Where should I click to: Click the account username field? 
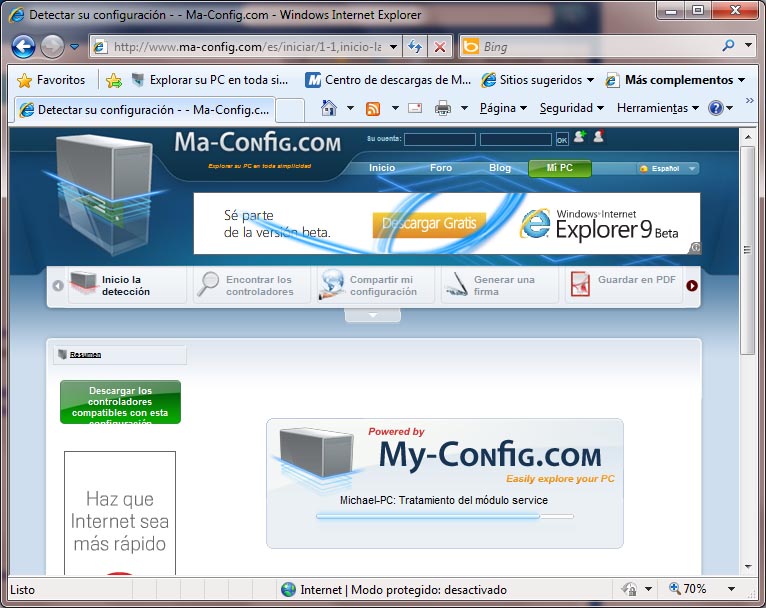440,140
